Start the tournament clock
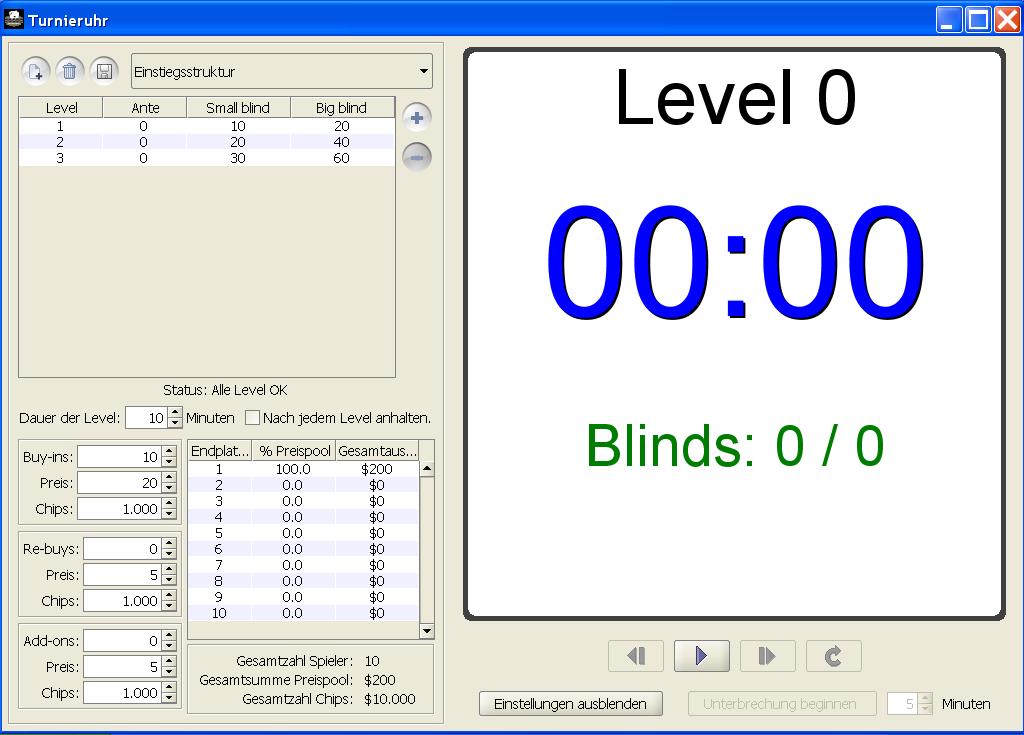The image size is (1024, 735). [701, 656]
